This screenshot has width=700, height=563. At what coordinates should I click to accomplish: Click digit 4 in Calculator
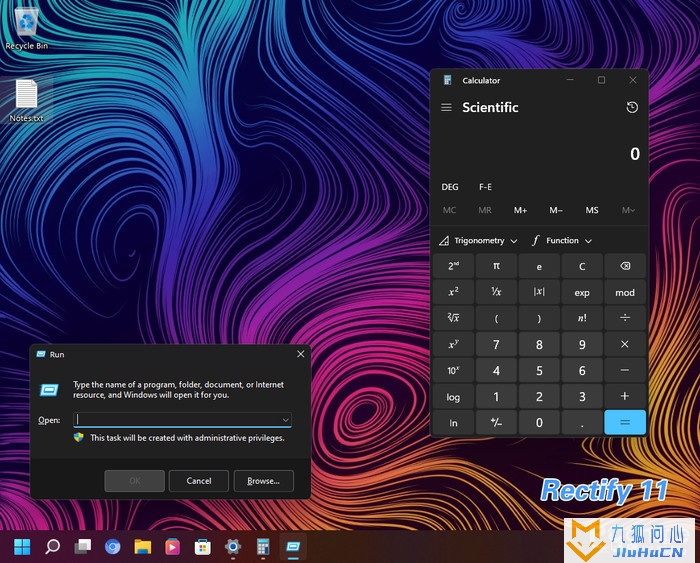[x=496, y=370]
